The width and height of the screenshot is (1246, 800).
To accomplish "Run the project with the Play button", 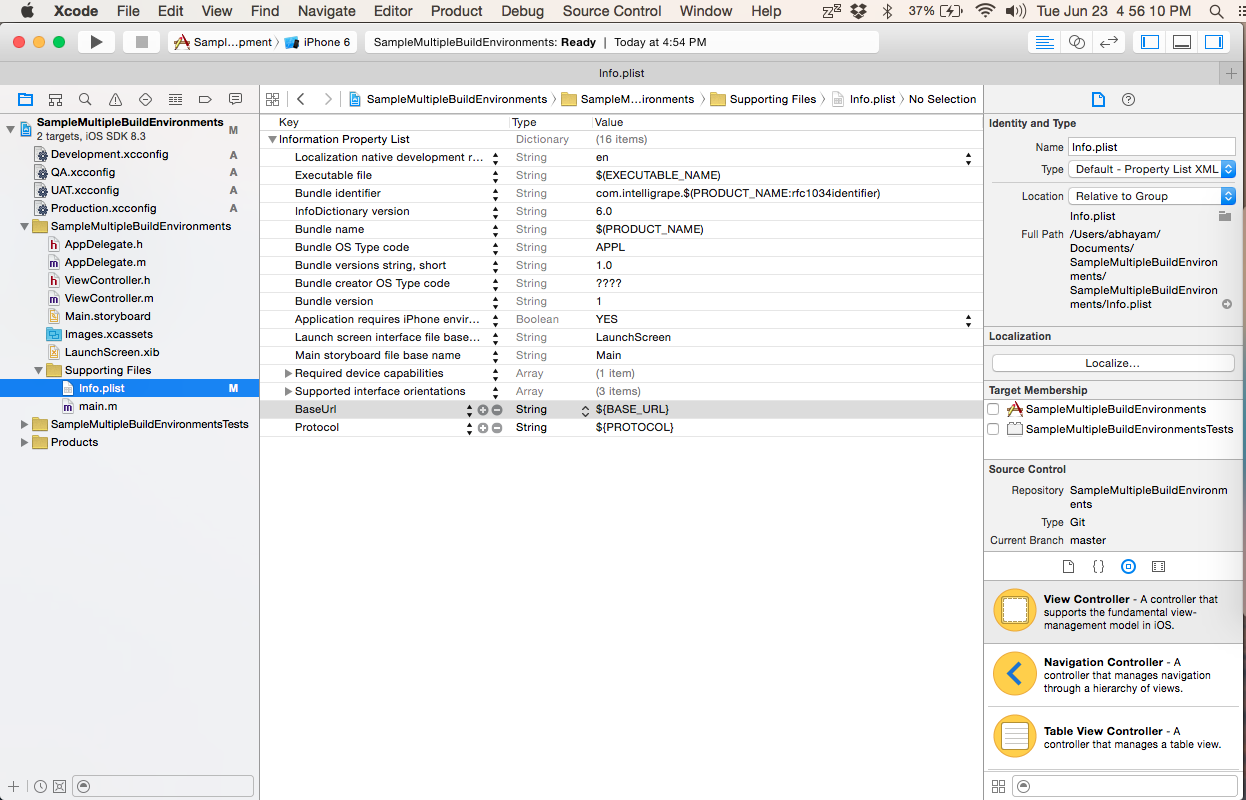I will (x=96, y=42).
